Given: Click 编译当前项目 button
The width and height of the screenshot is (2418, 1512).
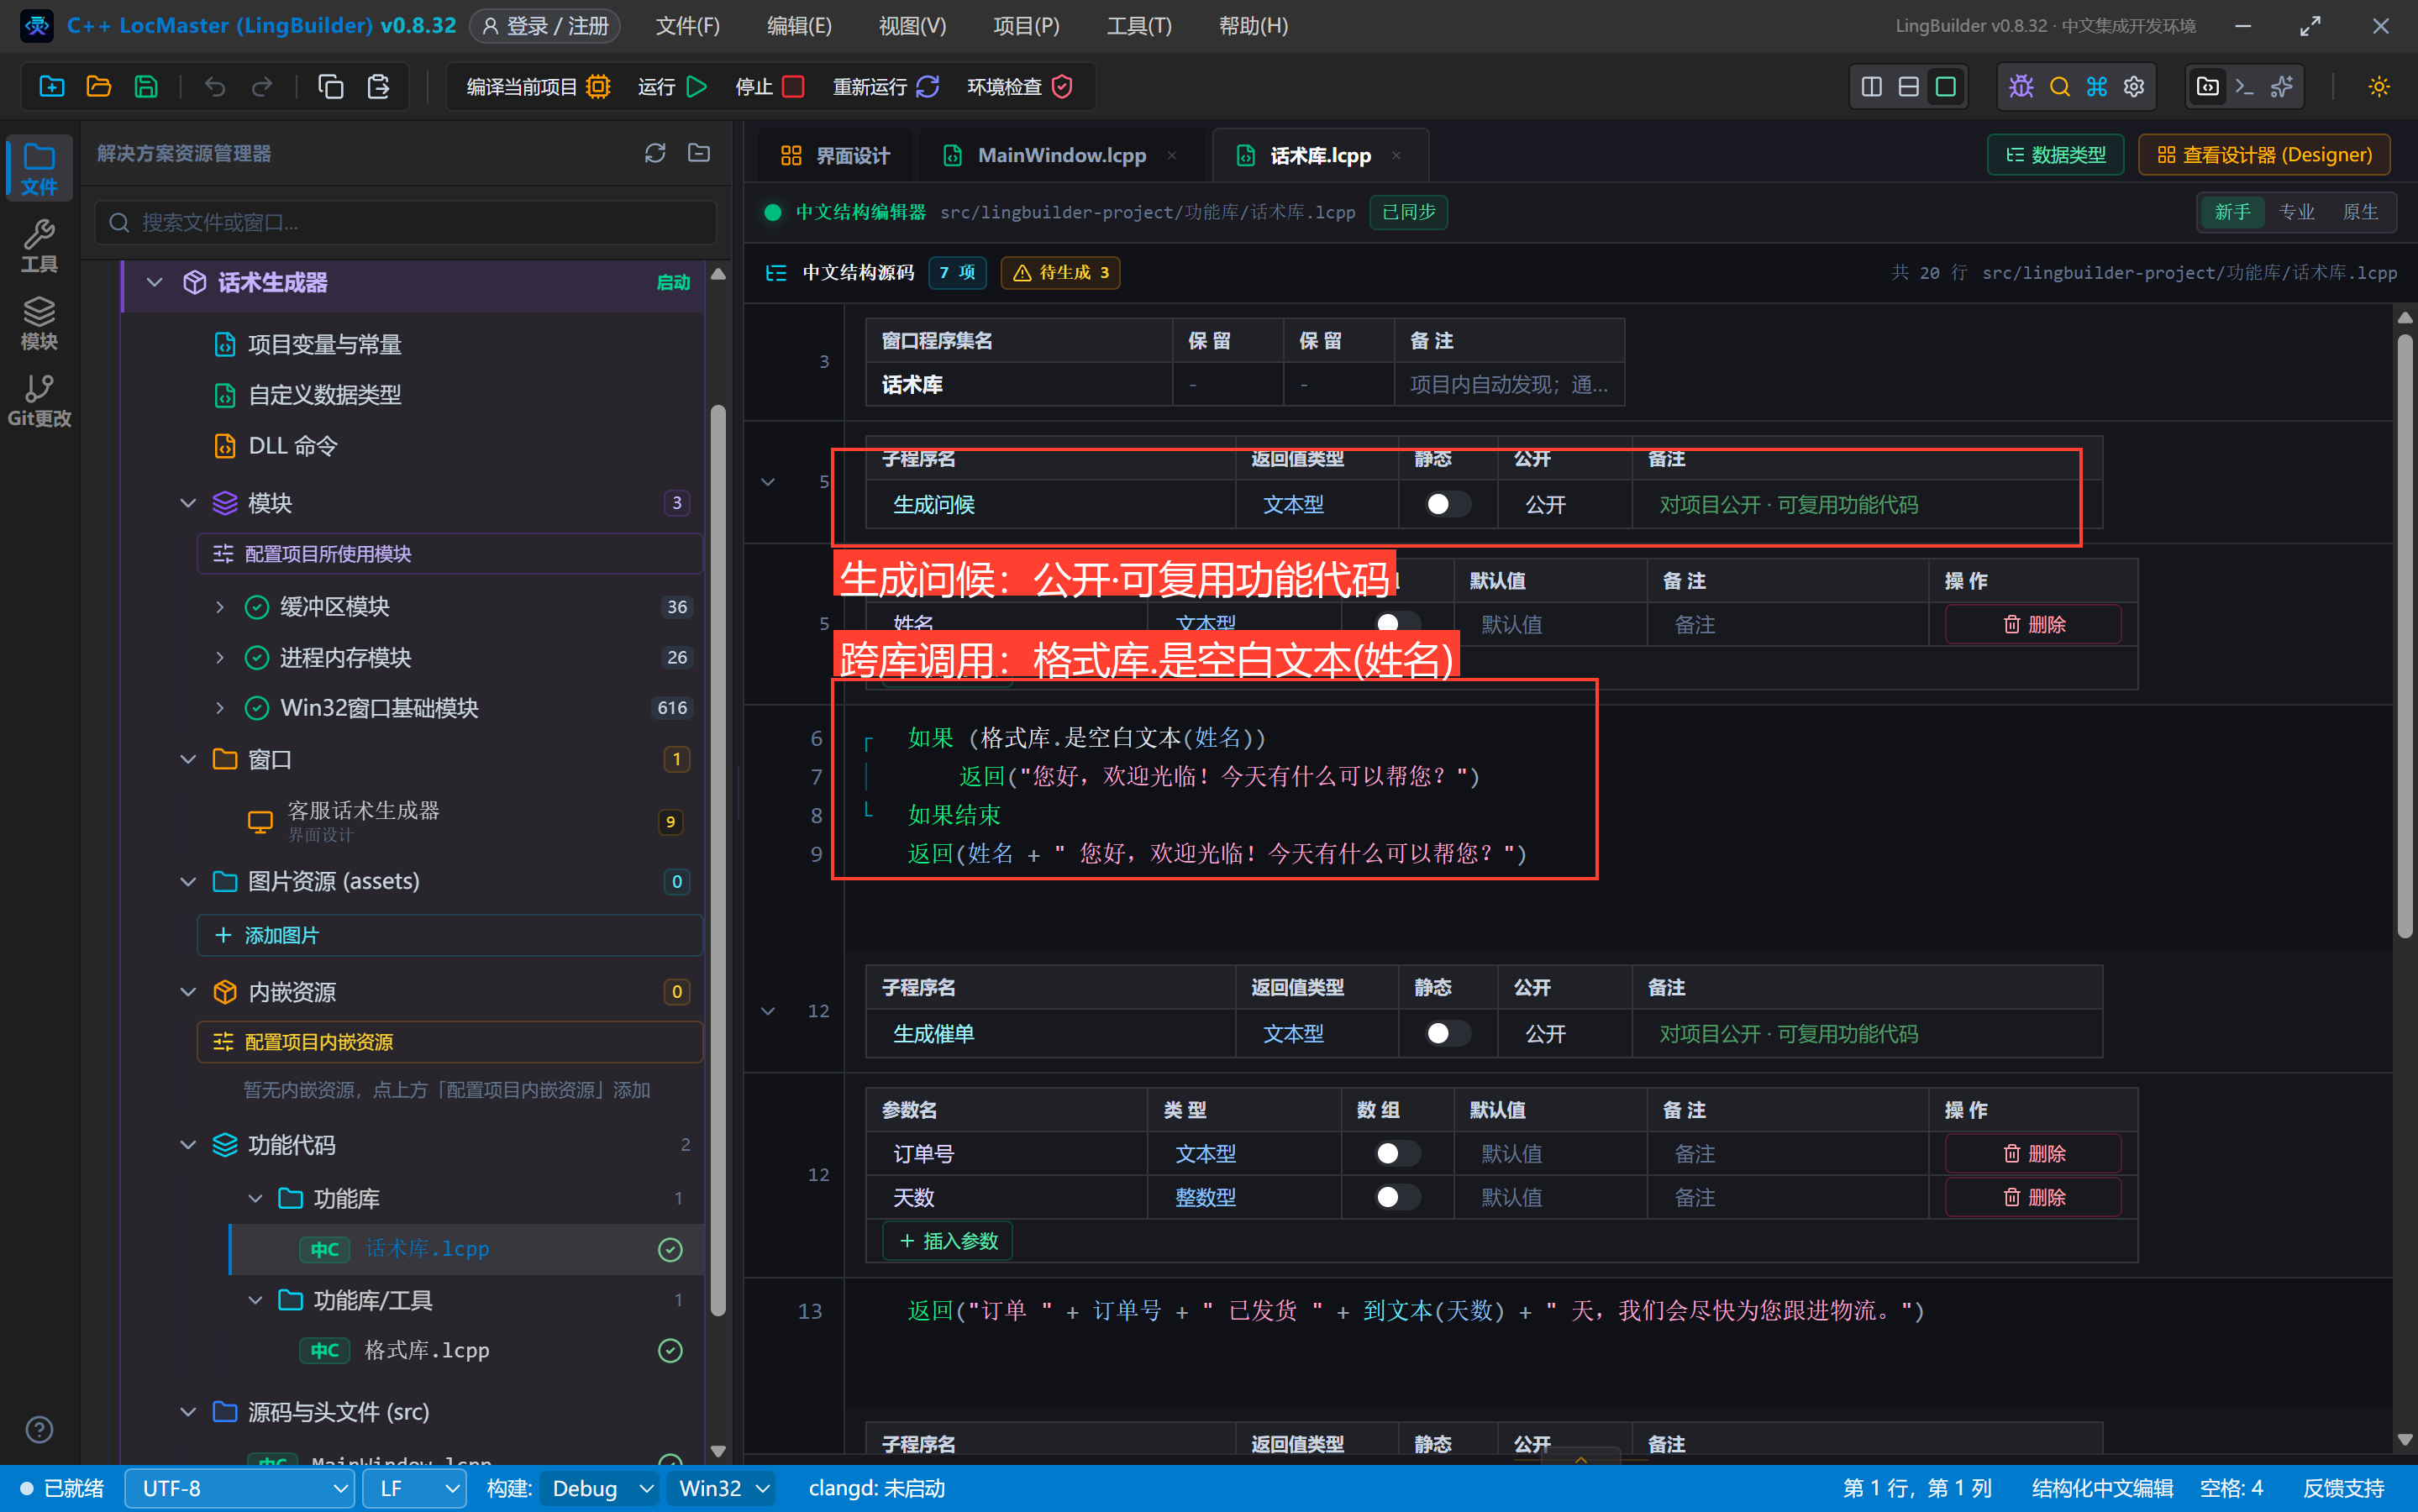Looking at the screenshot, I should click(x=537, y=87).
